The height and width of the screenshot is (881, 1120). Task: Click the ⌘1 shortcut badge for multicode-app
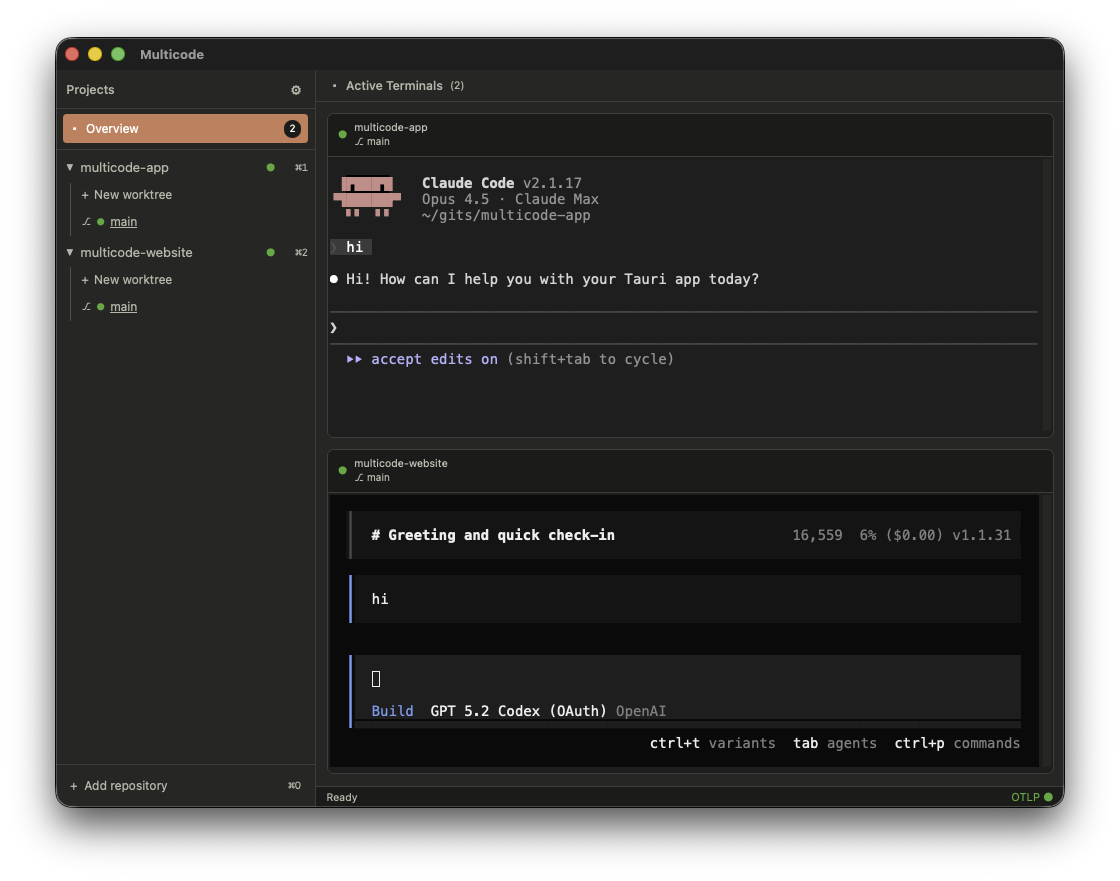pos(301,168)
